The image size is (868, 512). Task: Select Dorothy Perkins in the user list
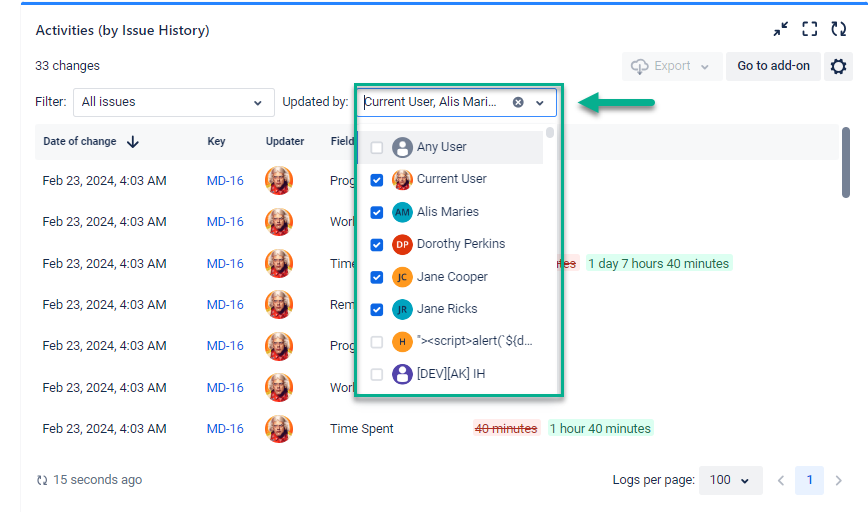coord(460,244)
